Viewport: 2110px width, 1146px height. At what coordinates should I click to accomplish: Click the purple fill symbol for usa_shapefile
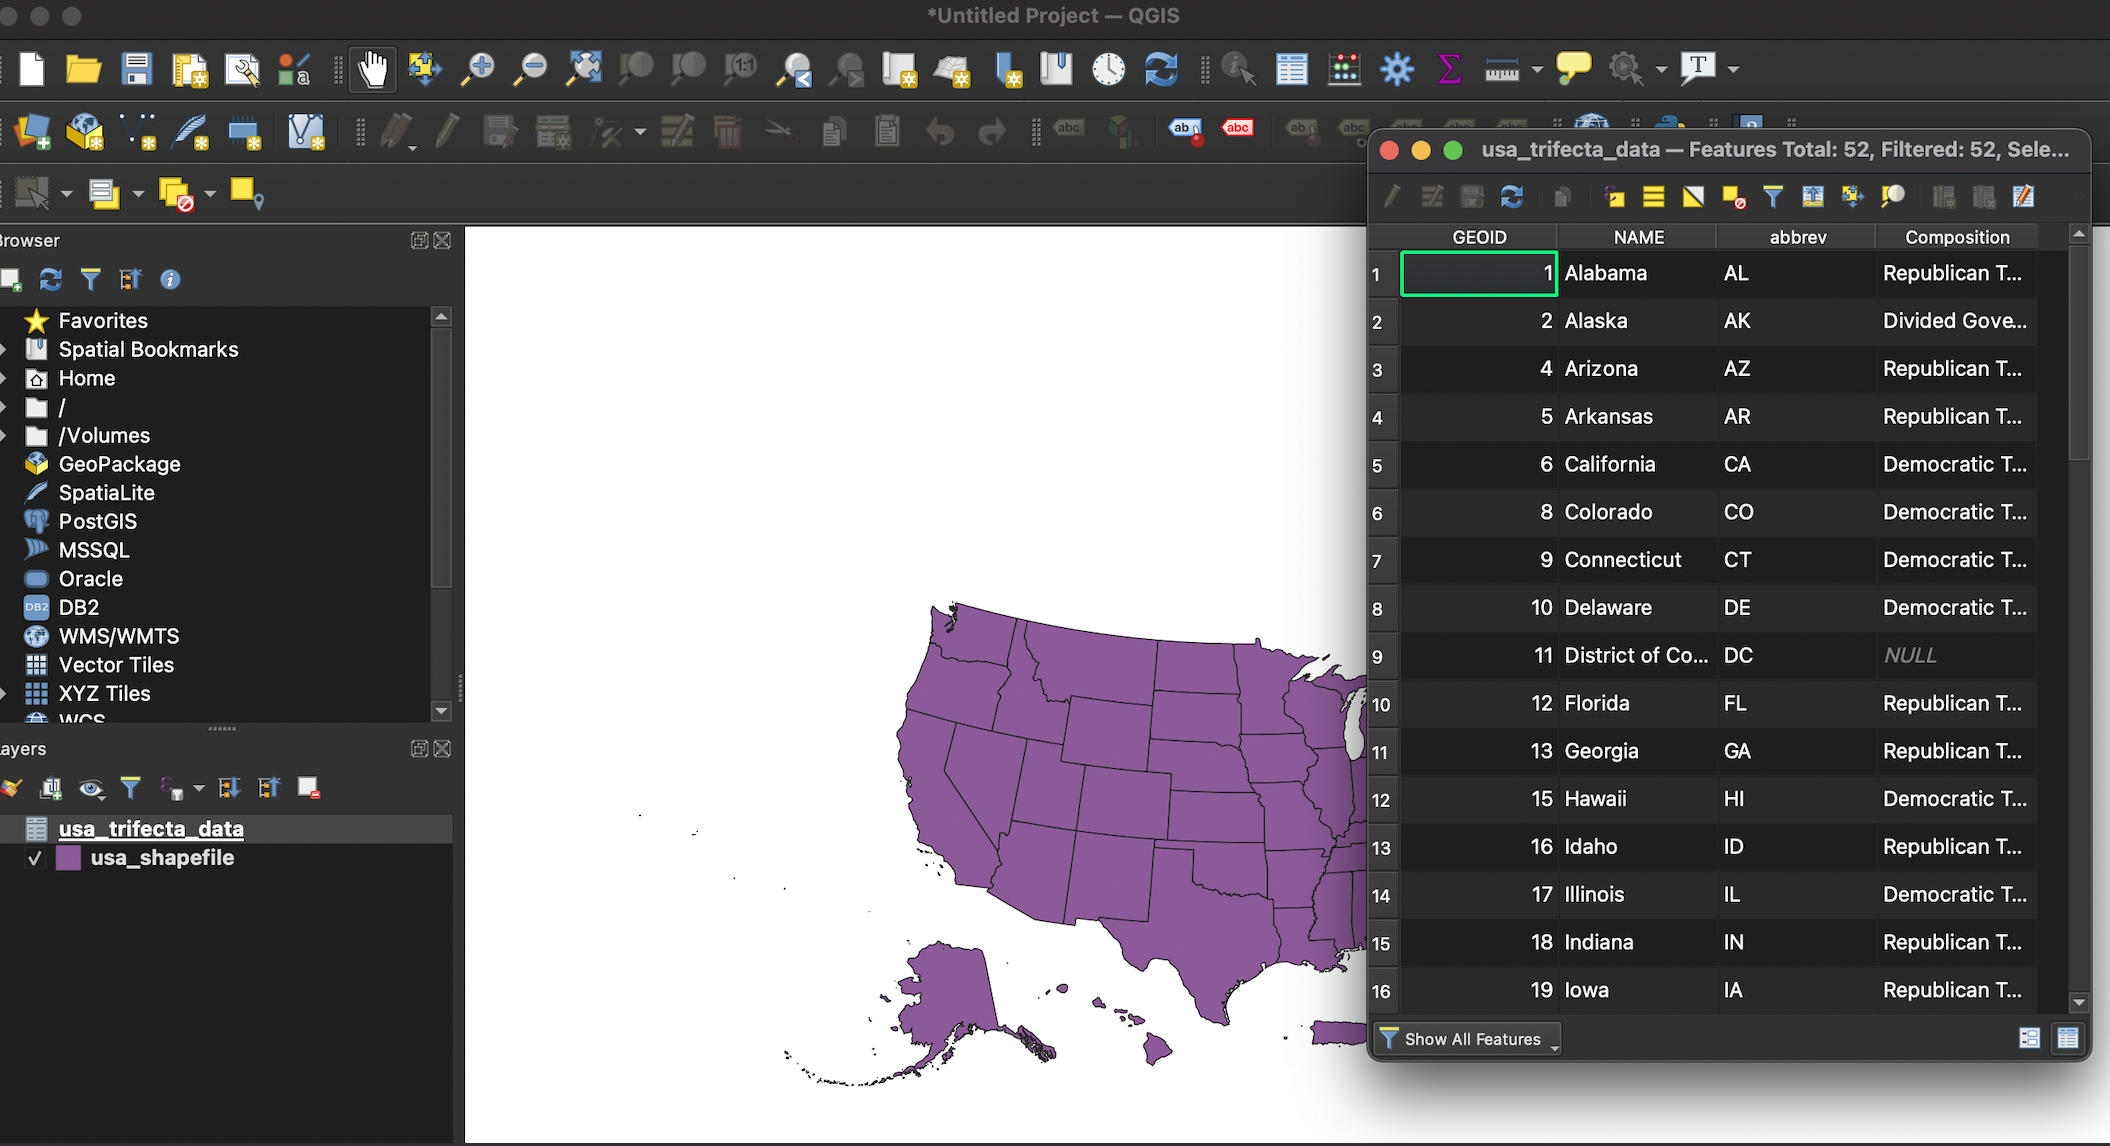click(x=68, y=858)
